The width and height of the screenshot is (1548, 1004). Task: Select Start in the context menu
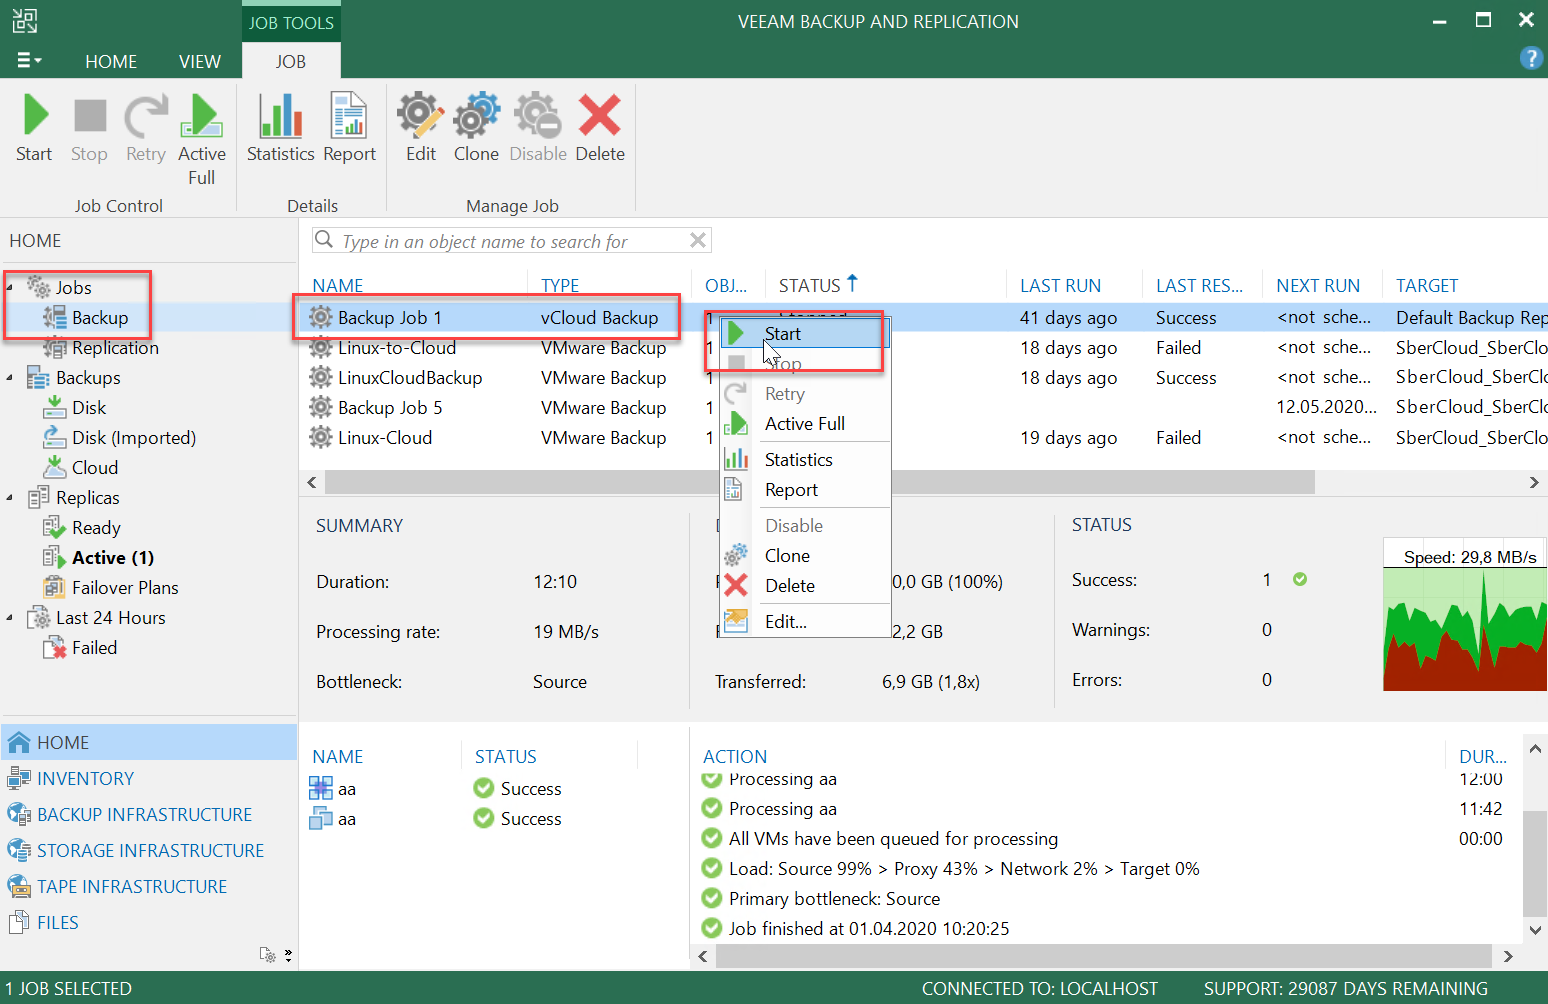[x=805, y=334]
